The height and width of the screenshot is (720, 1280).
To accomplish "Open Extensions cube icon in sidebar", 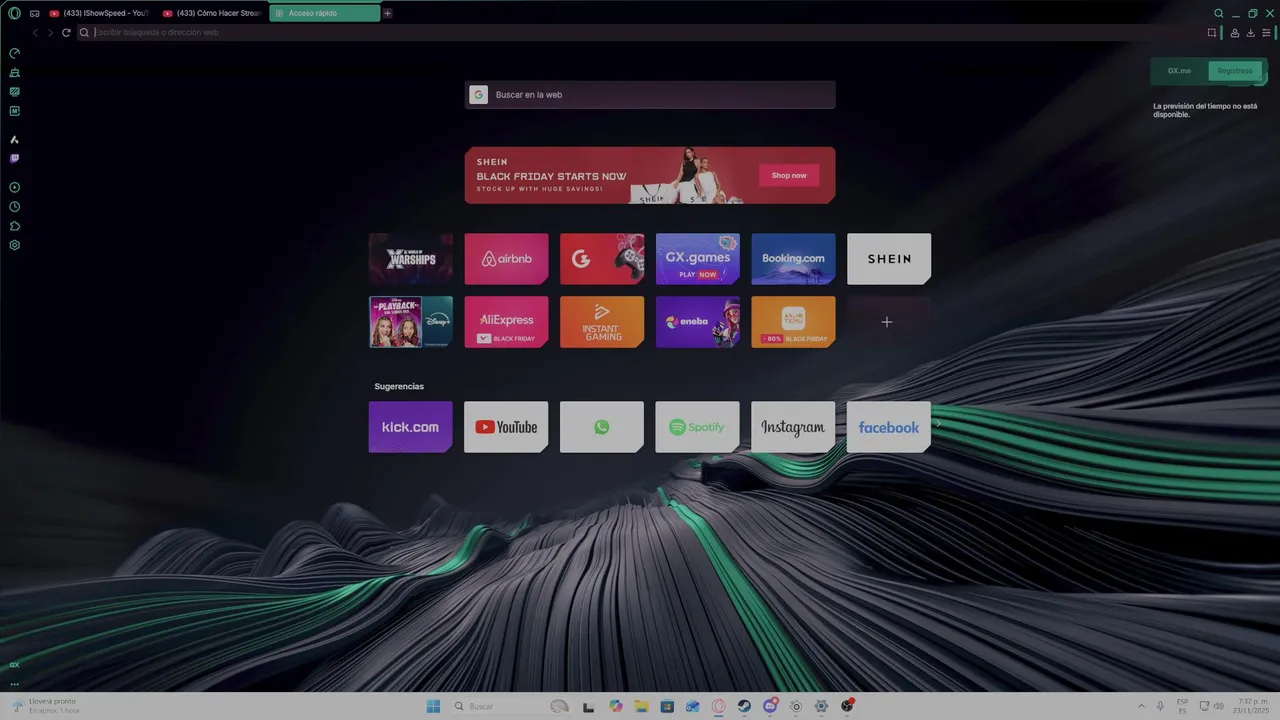I will tap(14, 226).
